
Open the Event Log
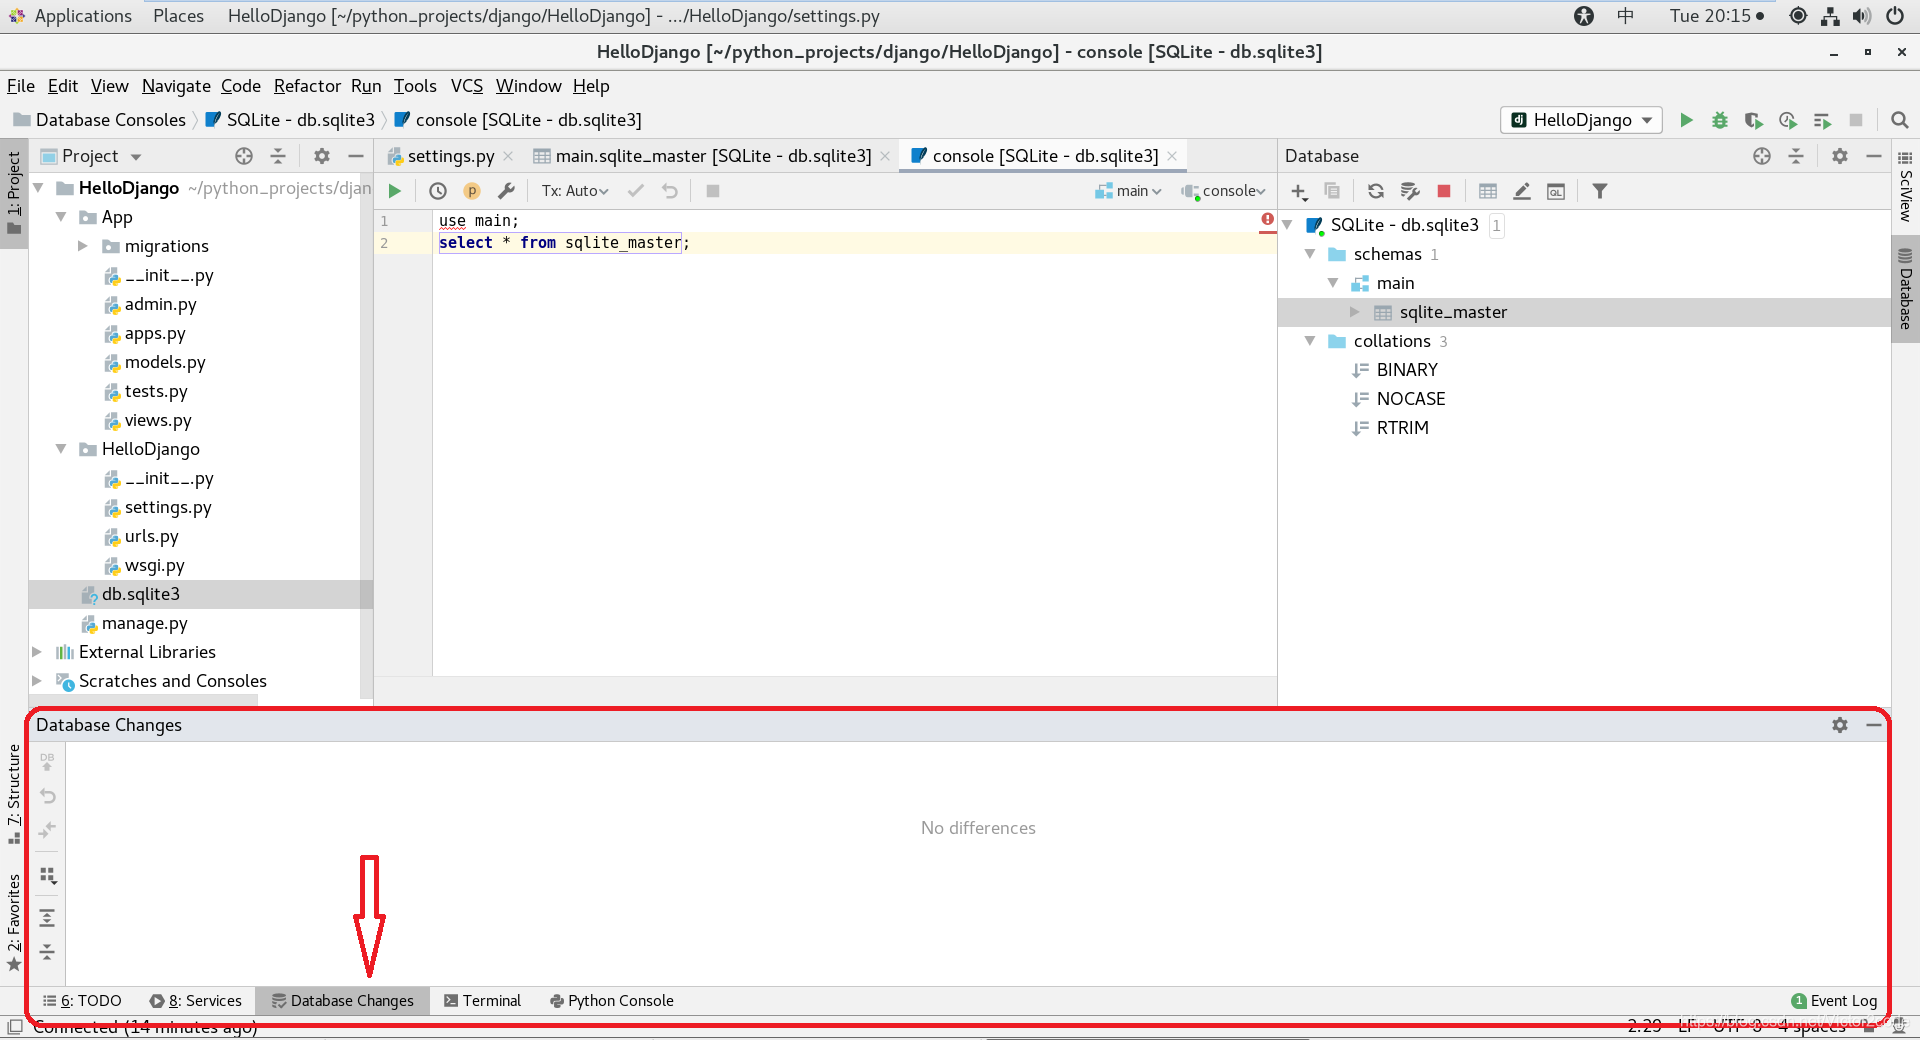1834,1001
